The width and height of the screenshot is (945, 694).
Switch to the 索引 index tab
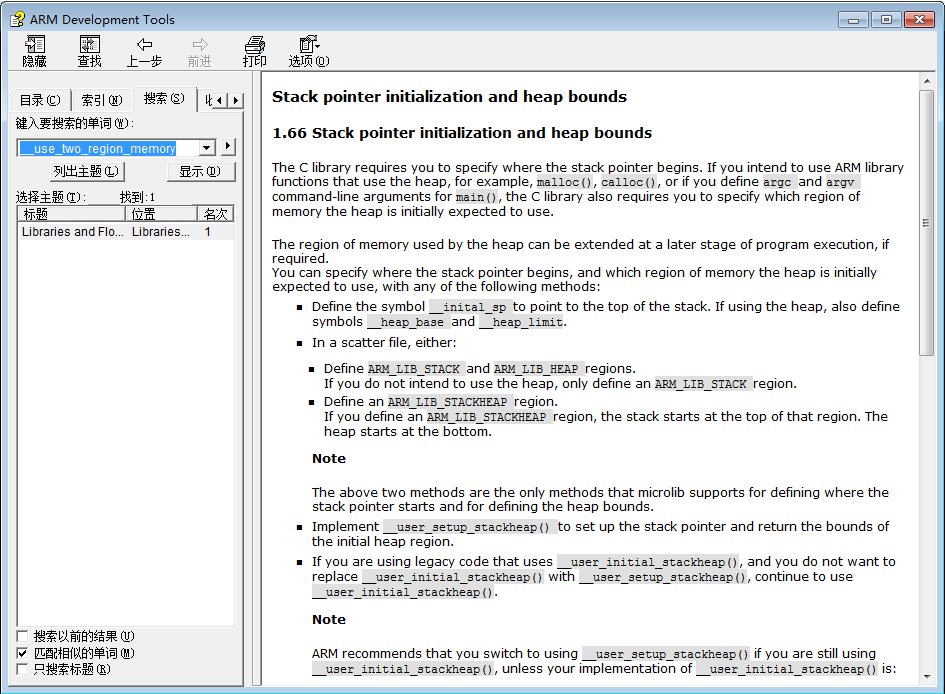[x=102, y=100]
